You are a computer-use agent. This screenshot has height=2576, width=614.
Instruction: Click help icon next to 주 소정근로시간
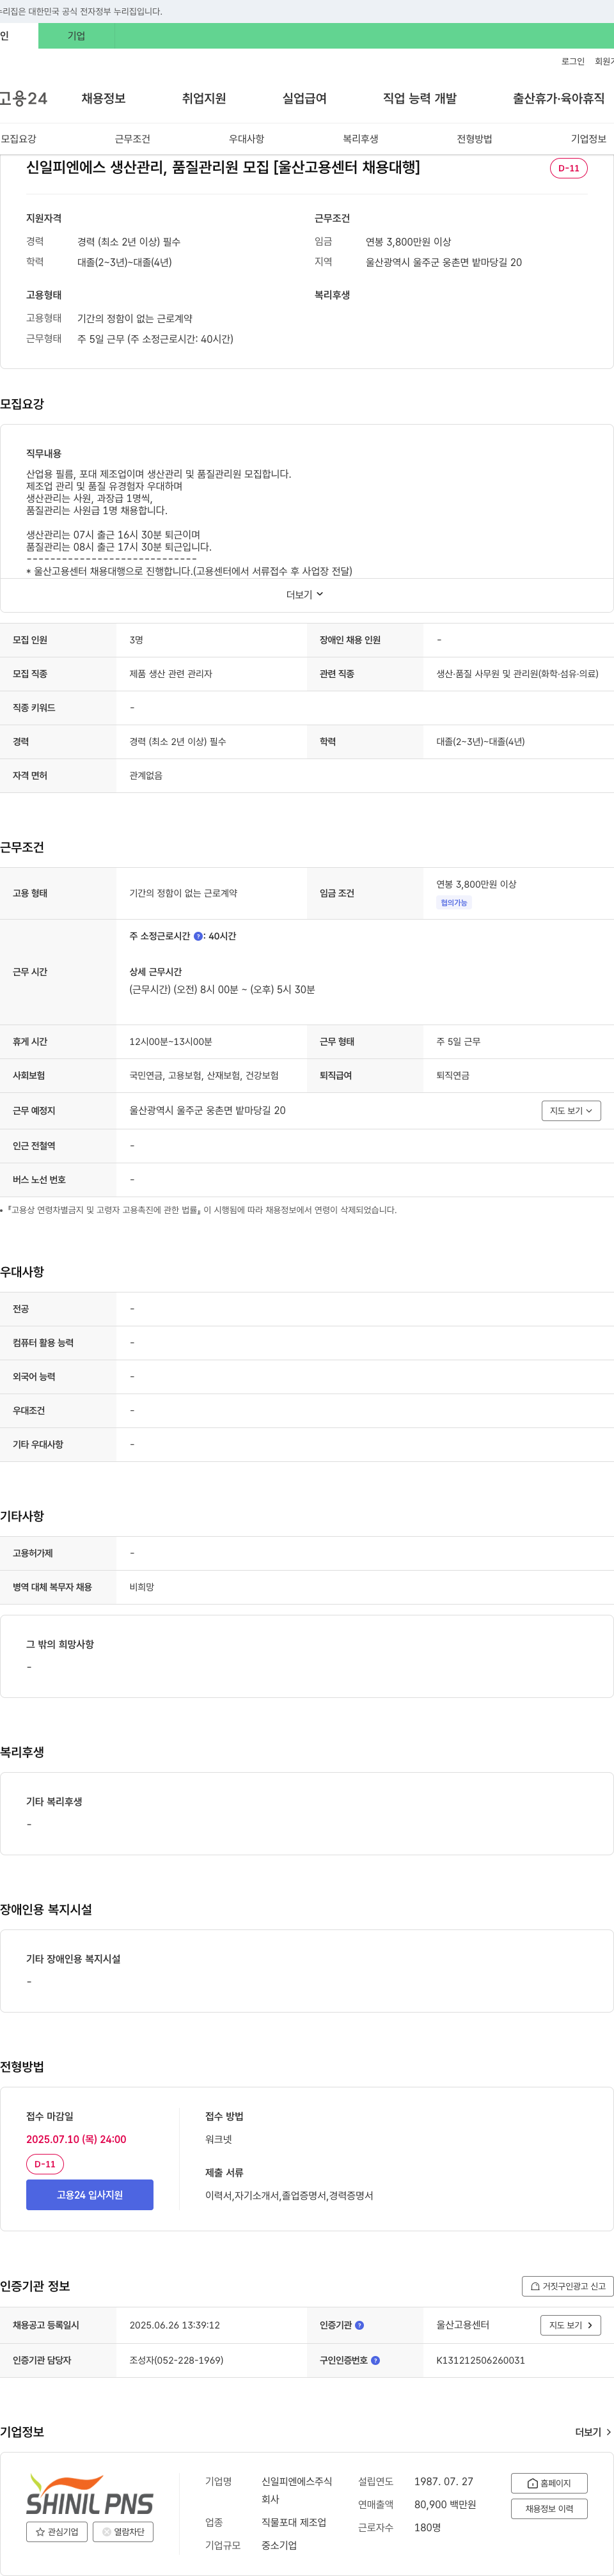pos(198,936)
